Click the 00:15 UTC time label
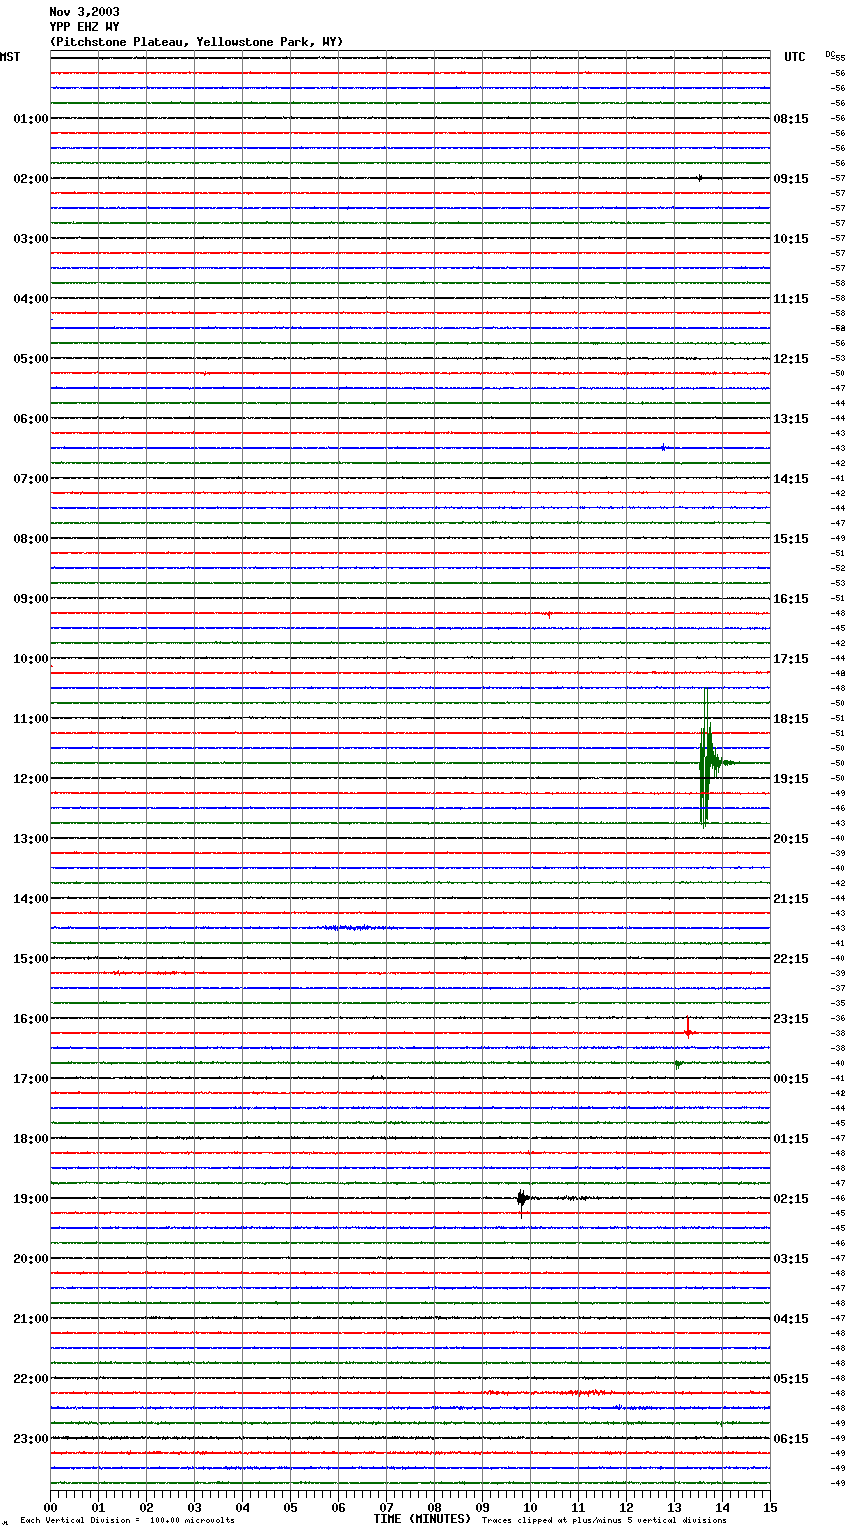This screenshot has height=1534, width=850. pos(791,1079)
